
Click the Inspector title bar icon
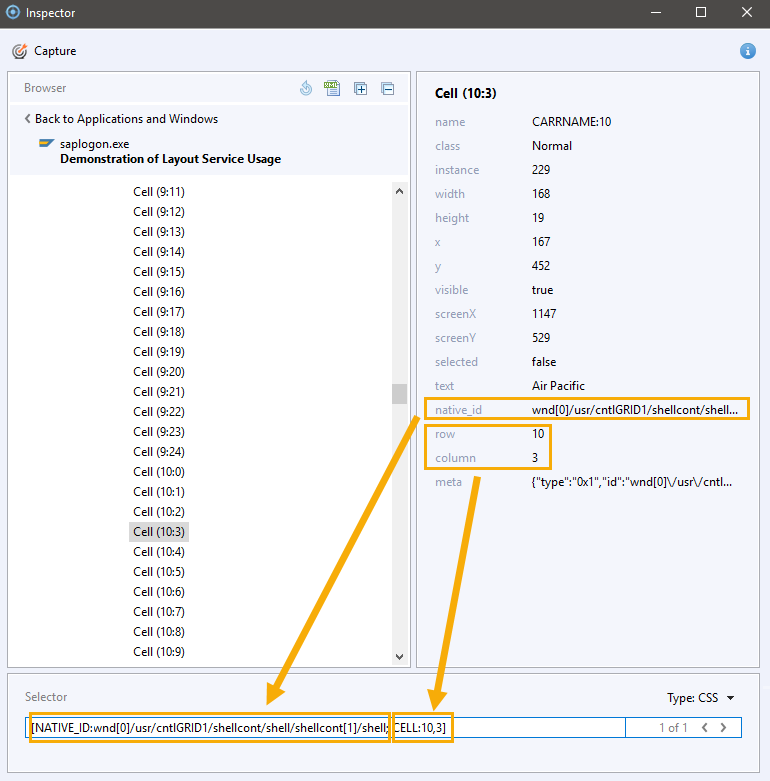click(13, 12)
